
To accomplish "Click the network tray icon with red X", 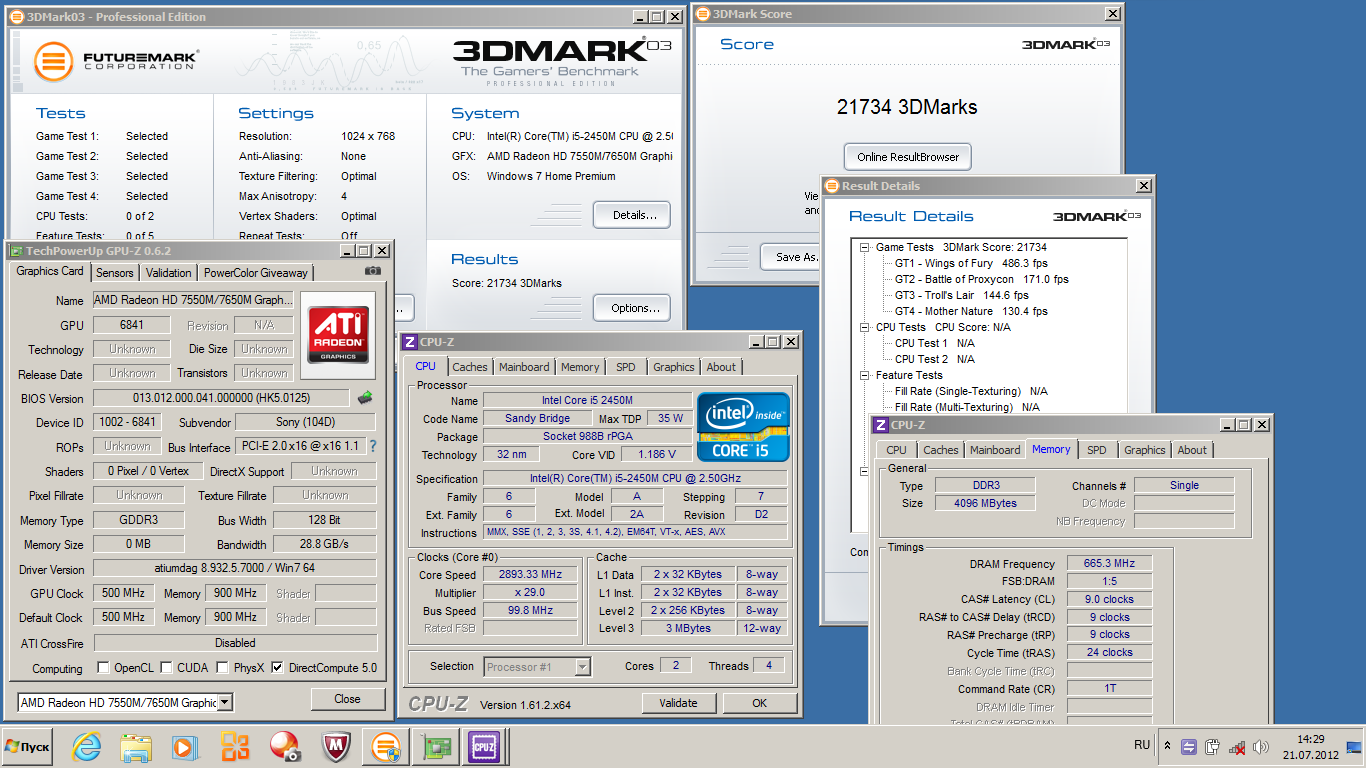I will click(1238, 746).
